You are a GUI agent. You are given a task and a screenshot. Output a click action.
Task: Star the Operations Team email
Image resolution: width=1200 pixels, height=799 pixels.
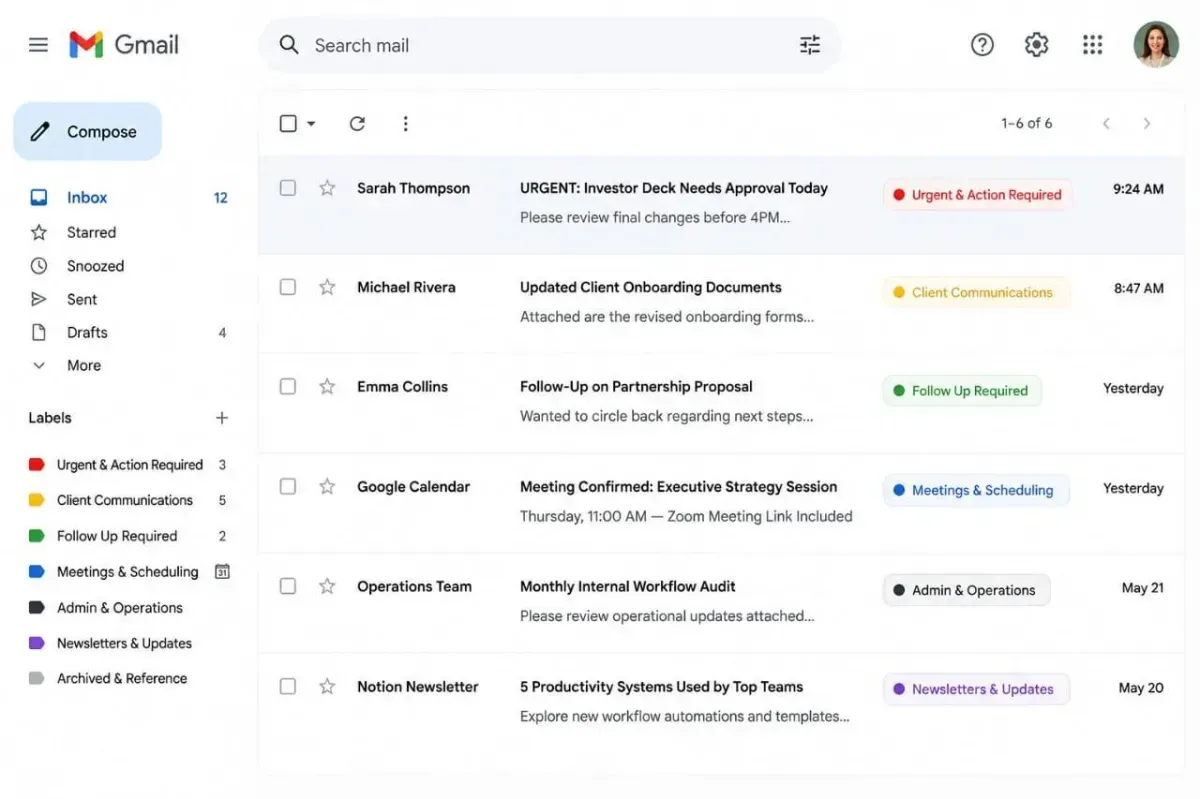tap(327, 587)
